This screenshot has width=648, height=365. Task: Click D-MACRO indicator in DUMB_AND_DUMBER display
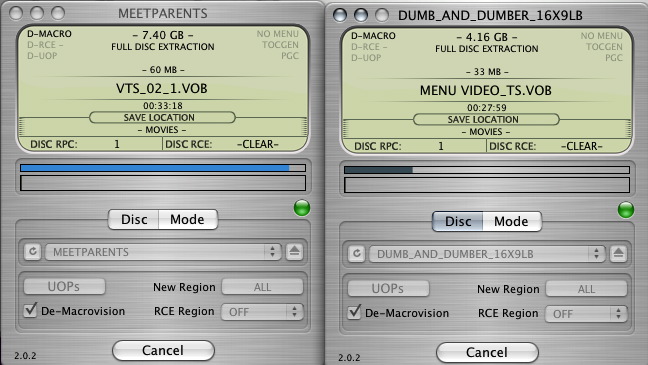pyautogui.click(x=373, y=36)
